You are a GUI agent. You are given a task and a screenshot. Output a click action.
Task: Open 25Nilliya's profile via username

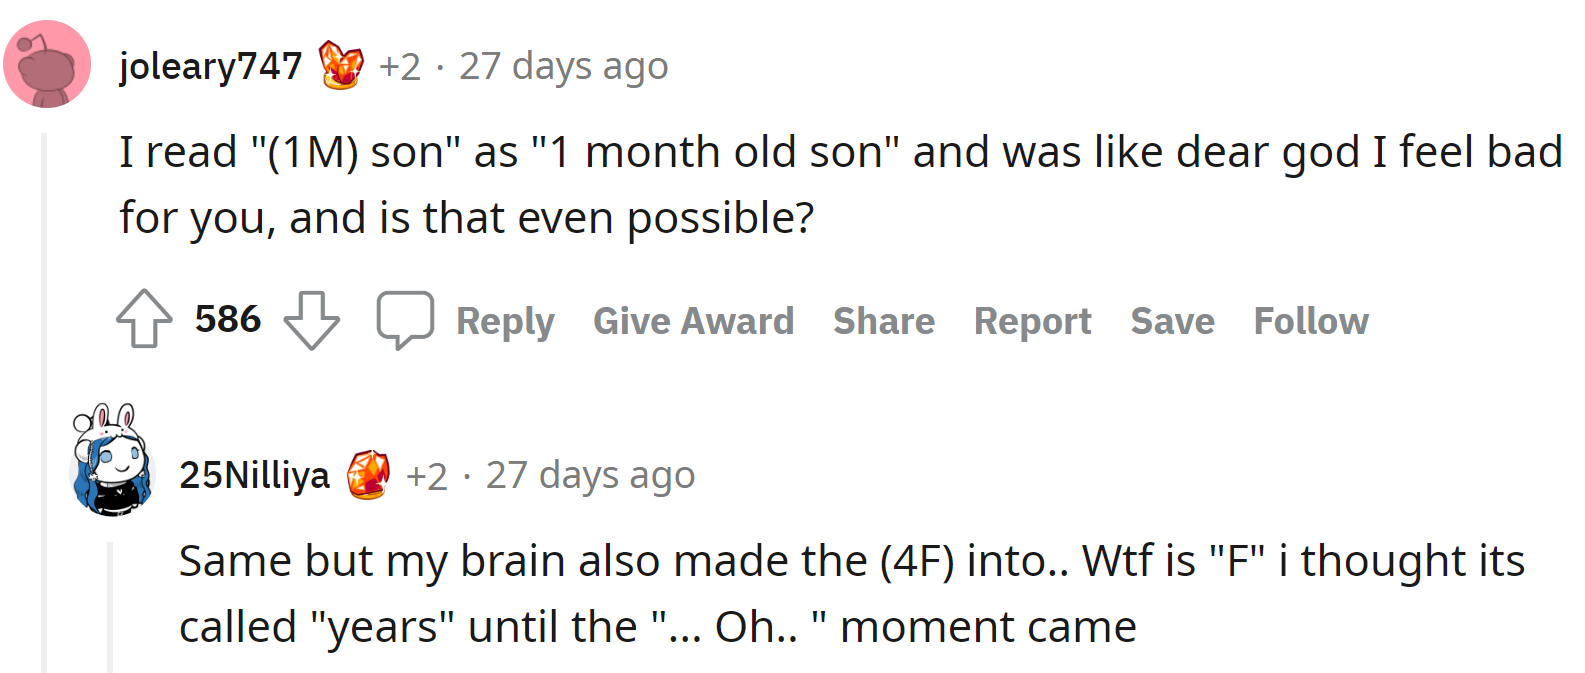257,474
